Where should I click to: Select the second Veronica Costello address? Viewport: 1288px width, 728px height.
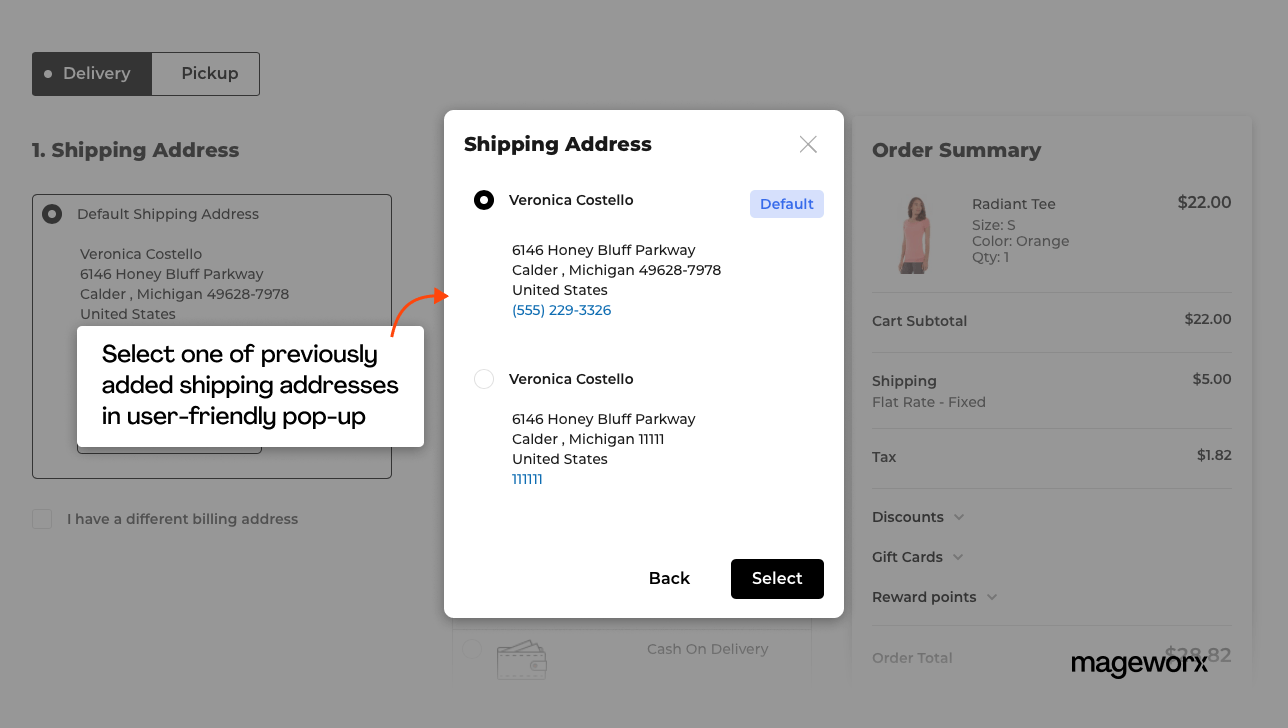(484, 379)
